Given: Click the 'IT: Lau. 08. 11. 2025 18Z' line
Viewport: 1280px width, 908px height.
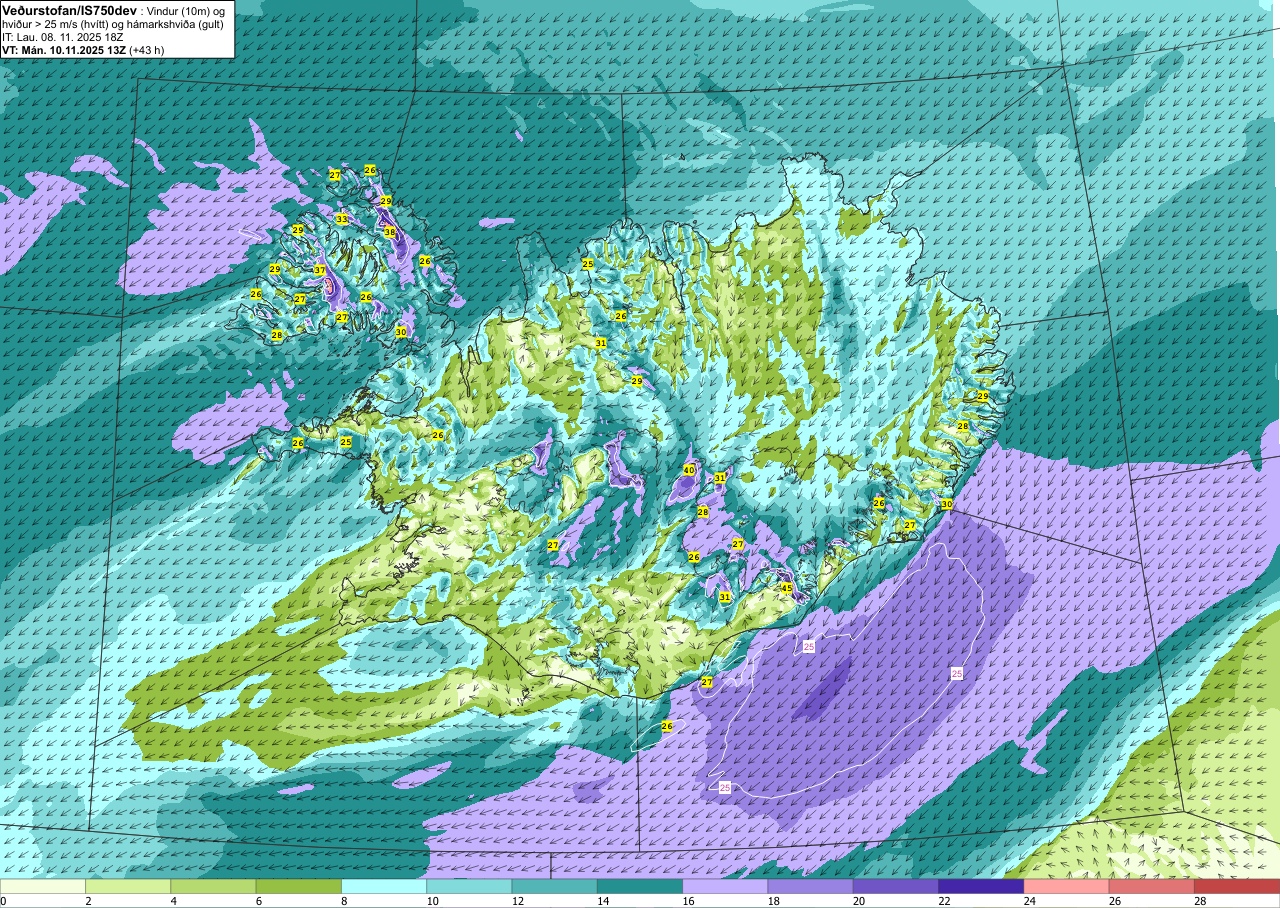Looking at the screenshot, I should 62,36.
